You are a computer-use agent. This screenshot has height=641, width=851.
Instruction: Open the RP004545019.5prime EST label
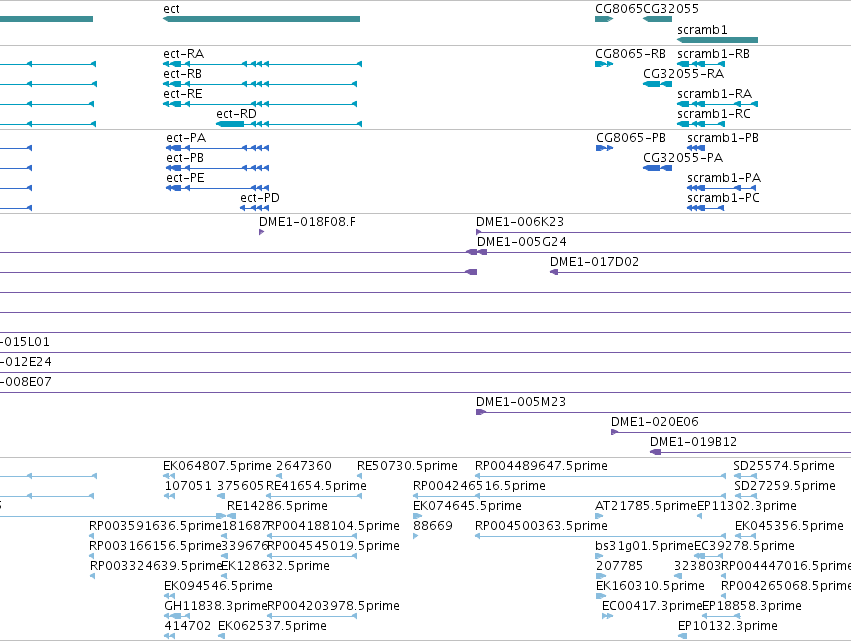333,547
